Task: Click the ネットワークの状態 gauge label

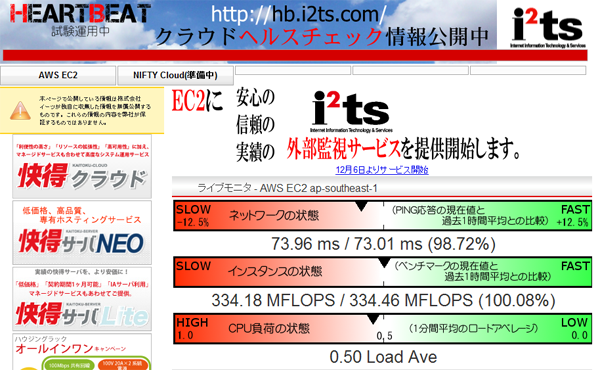Action: pyautogui.click(x=274, y=215)
